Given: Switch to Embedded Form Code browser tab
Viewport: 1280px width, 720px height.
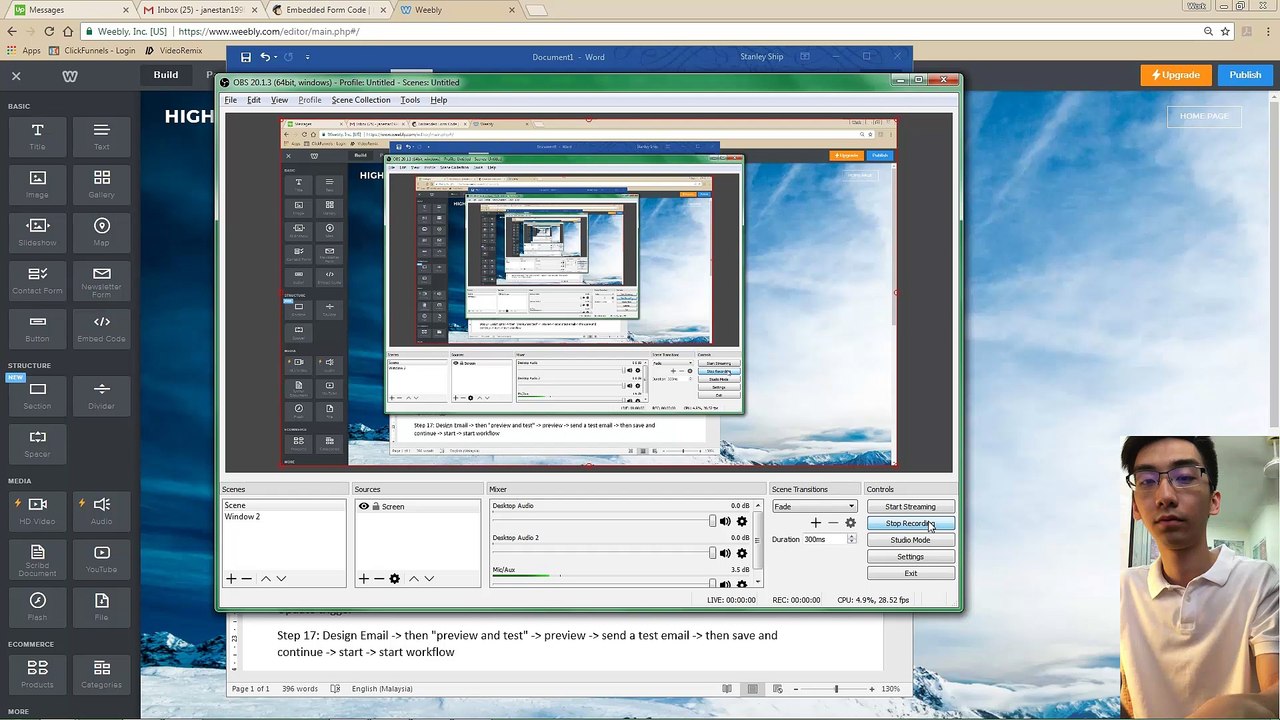Looking at the screenshot, I should click(325, 10).
